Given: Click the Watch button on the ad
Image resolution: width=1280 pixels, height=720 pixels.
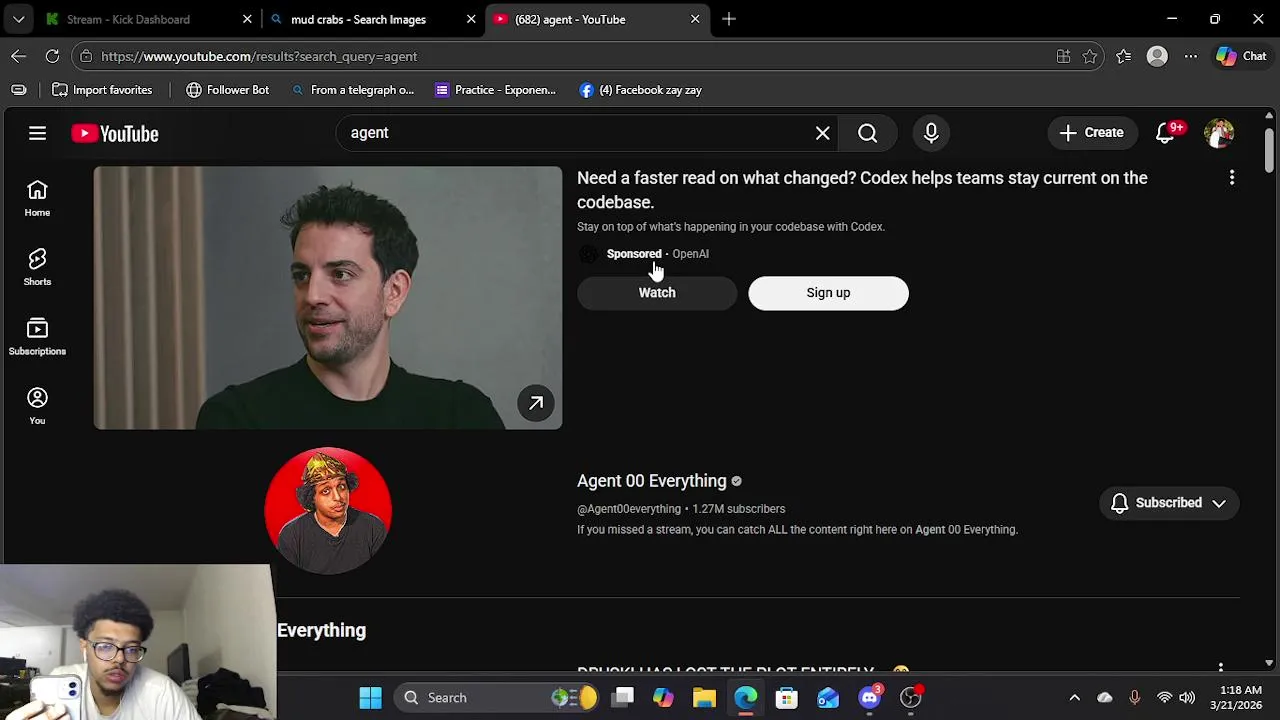Looking at the screenshot, I should (x=657, y=293).
